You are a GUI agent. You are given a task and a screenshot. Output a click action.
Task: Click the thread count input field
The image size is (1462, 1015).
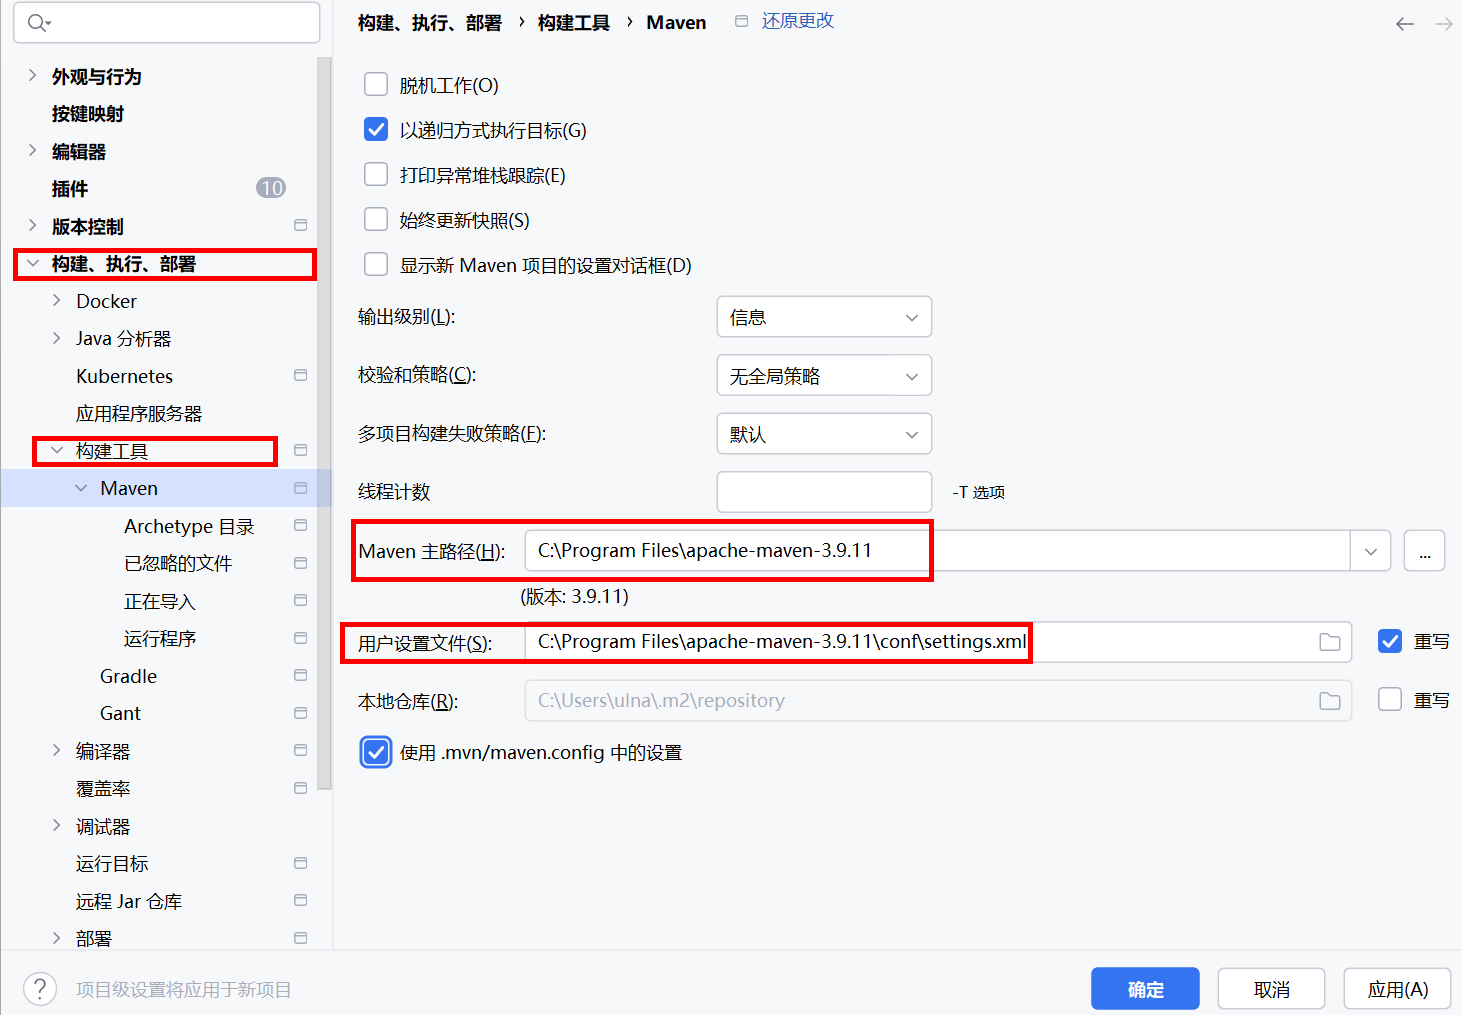[x=824, y=492]
